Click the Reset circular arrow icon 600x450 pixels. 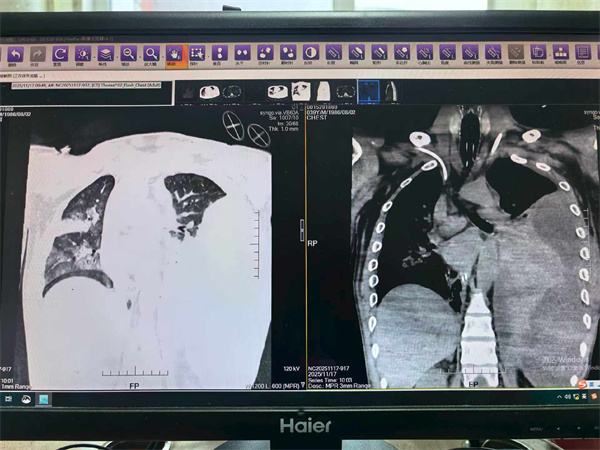[61, 53]
